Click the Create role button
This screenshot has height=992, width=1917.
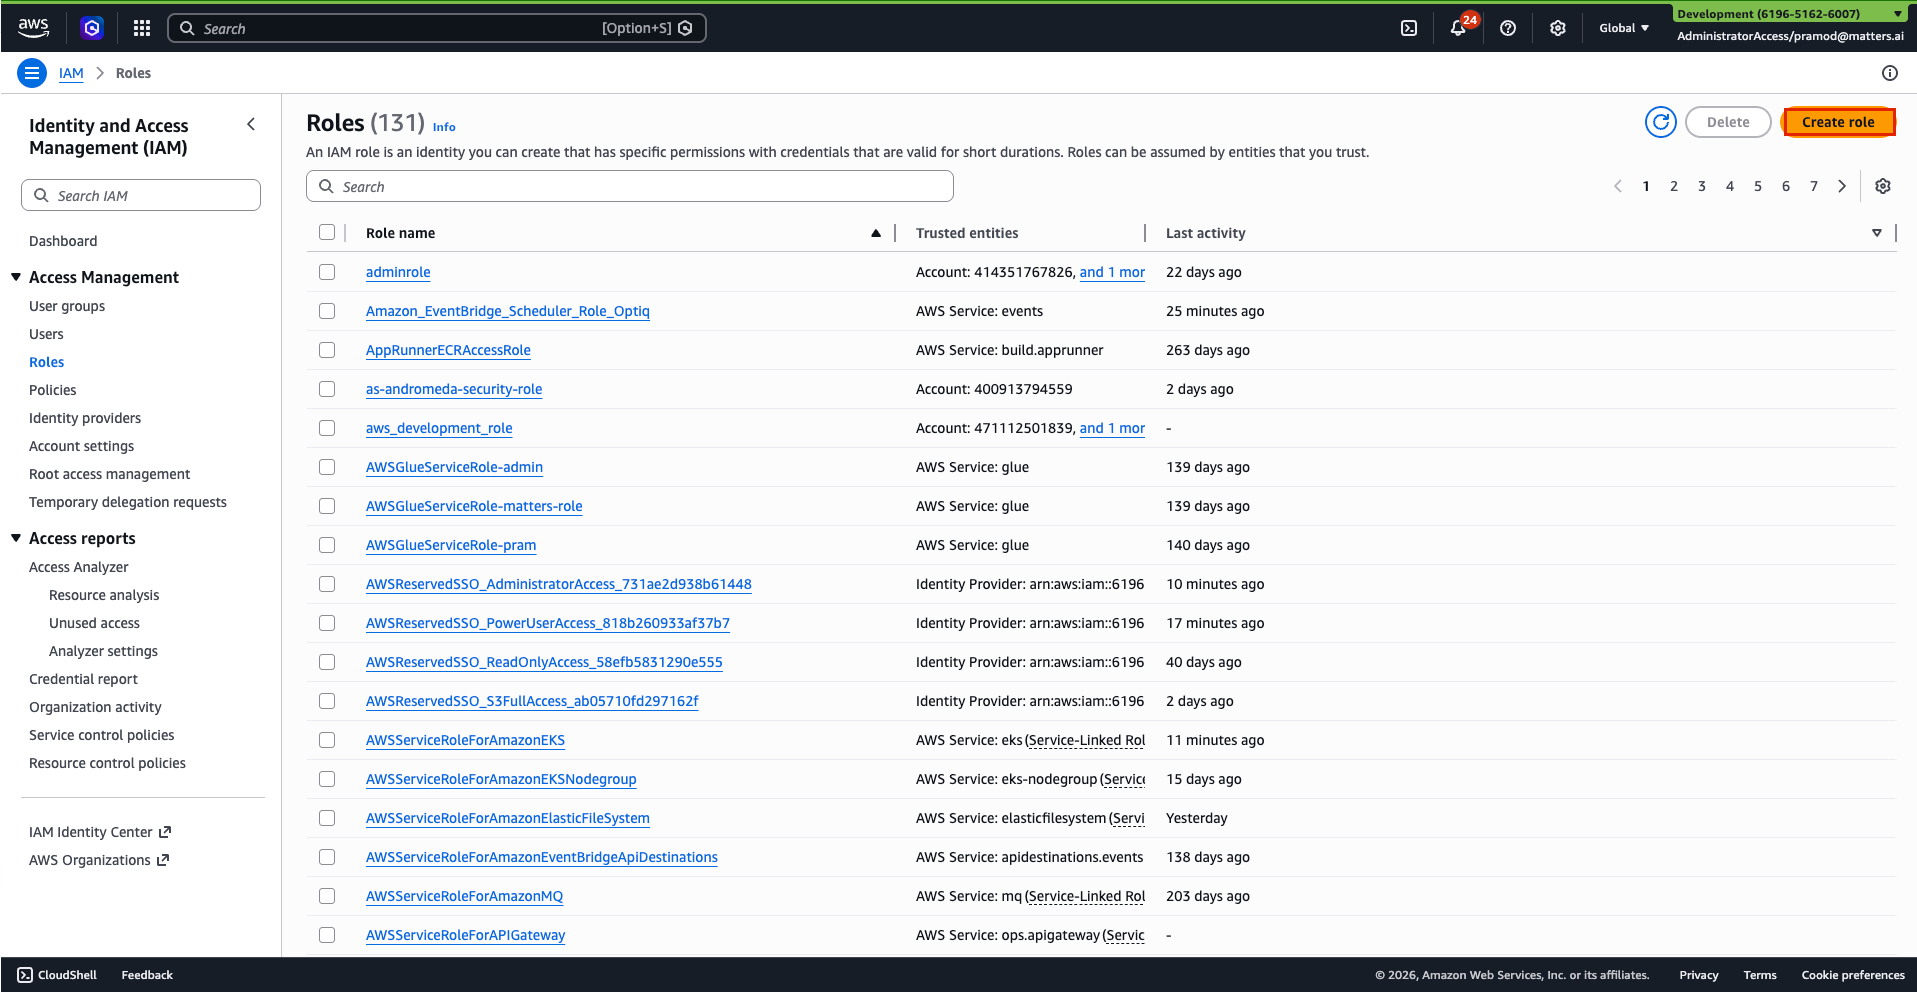point(1837,122)
